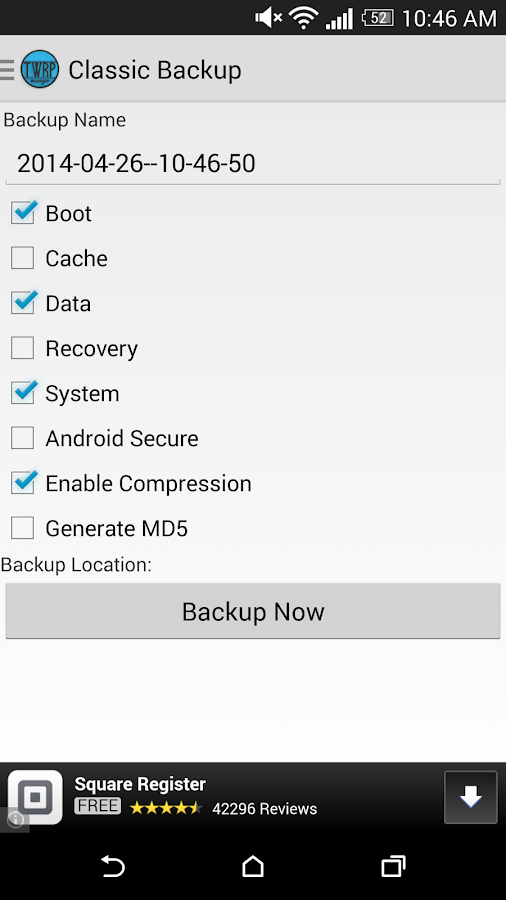The image size is (506, 900).
Task: Enable the Cache checkbox
Action: point(23,258)
